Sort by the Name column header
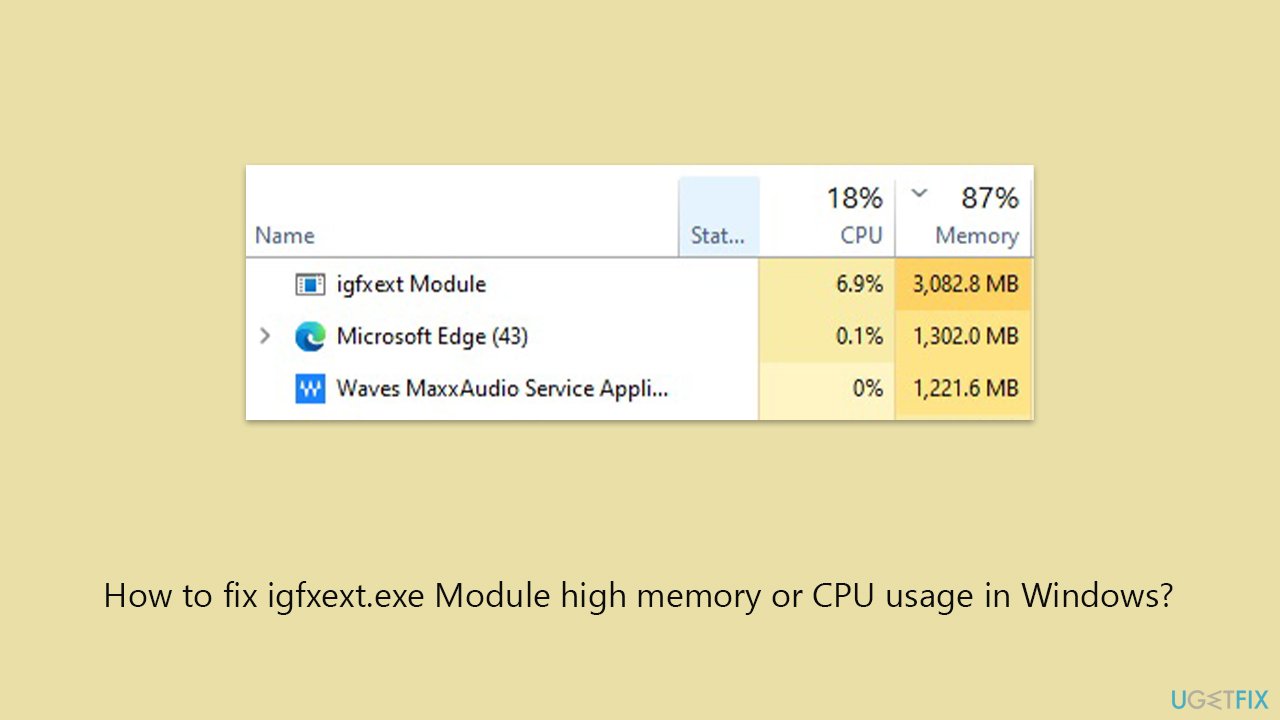 284,235
